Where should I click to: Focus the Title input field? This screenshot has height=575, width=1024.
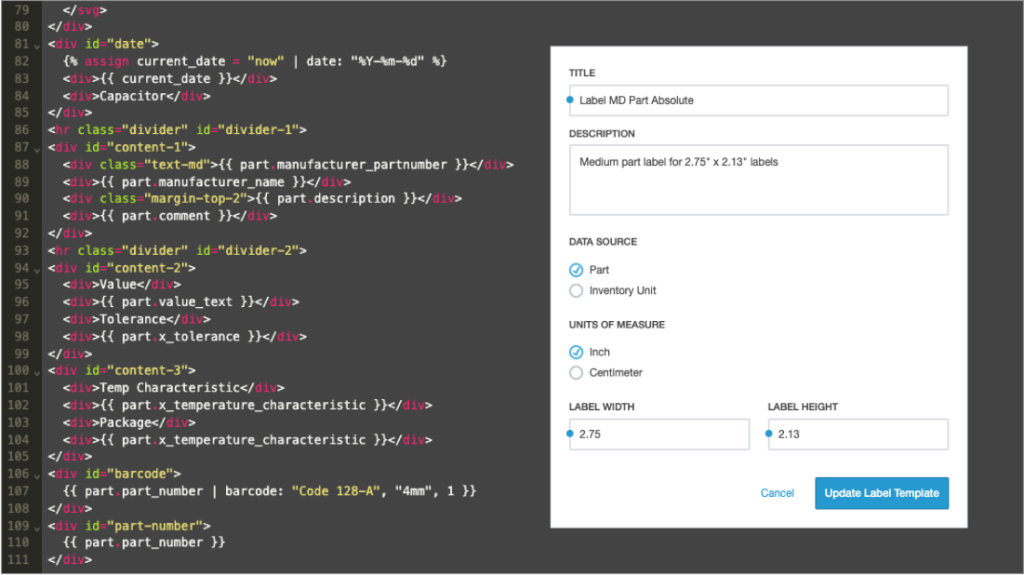758,101
